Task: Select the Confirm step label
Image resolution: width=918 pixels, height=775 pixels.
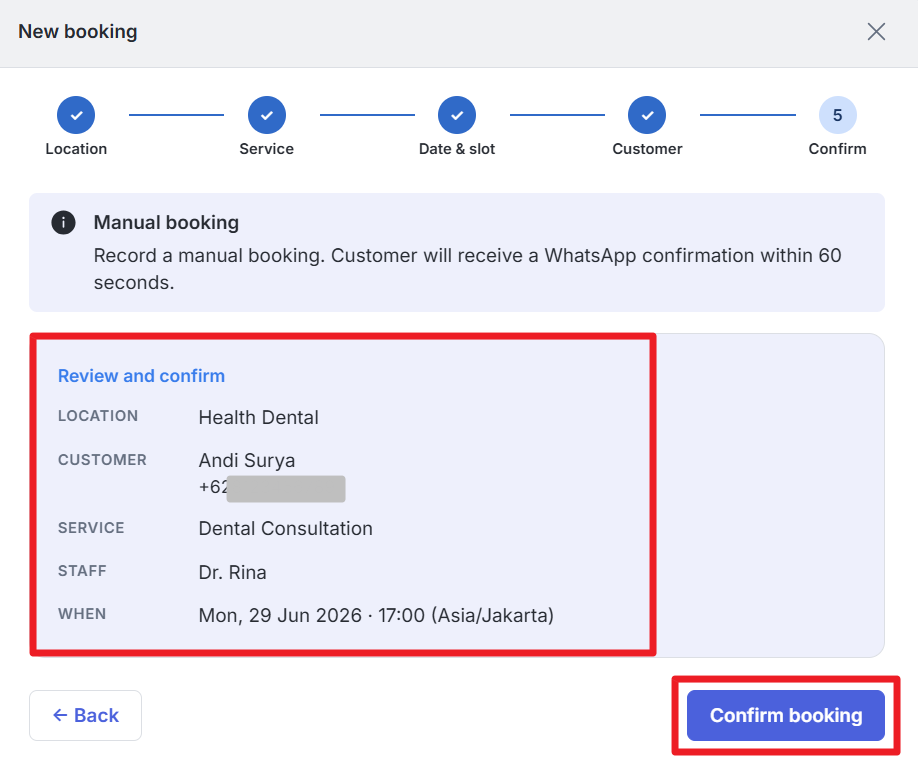Action: click(x=837, y=149)
